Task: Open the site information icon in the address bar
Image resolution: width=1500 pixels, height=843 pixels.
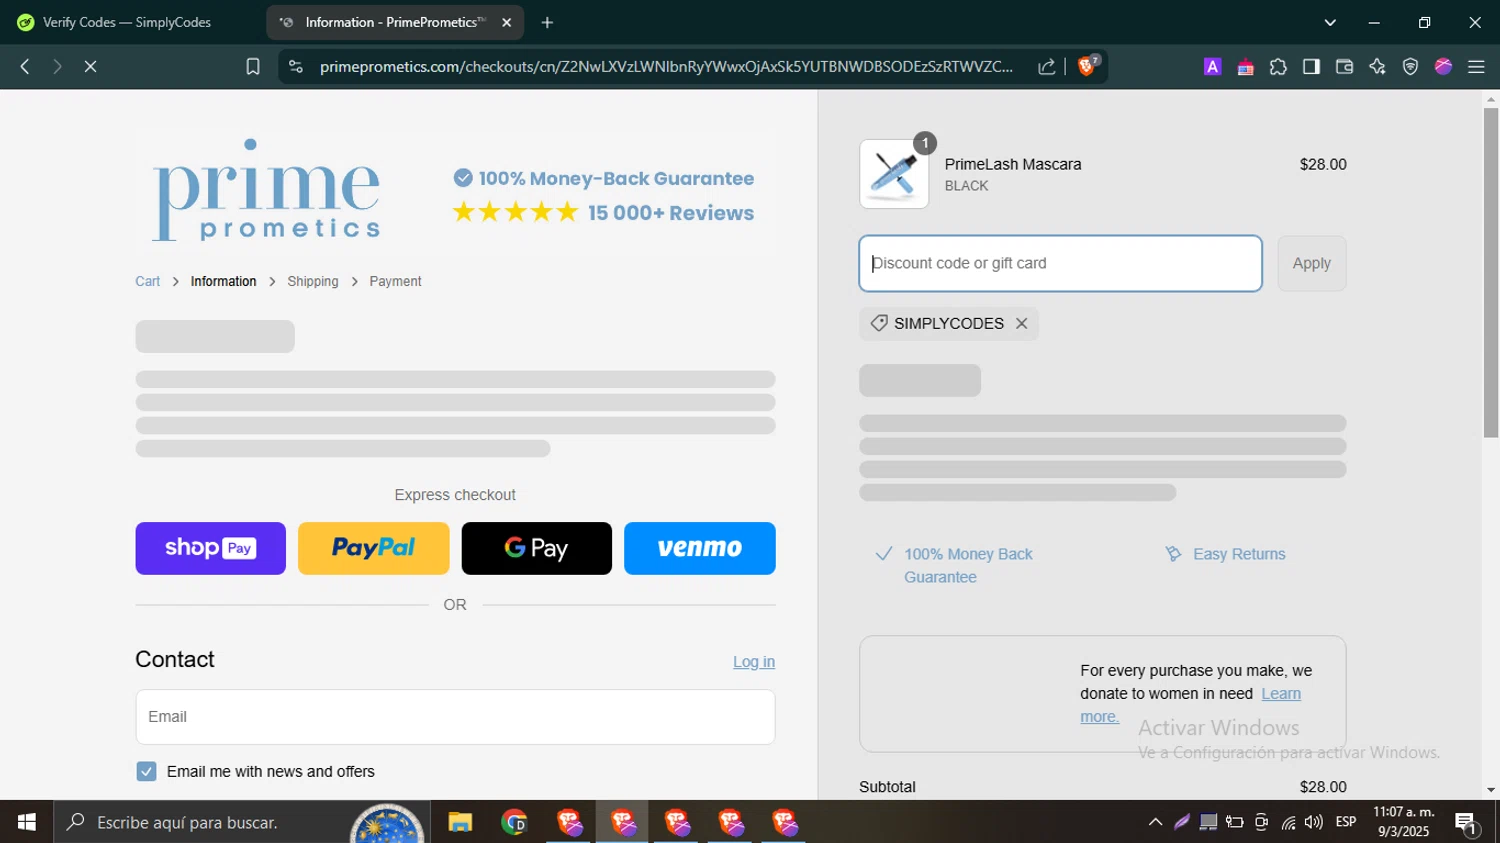Action: pos(295,66)
